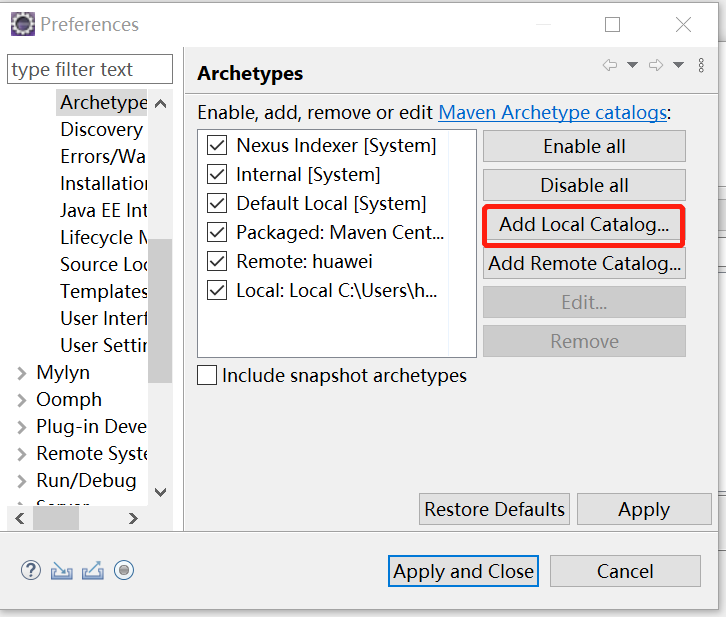Select Java EE Integration tree item

pos(104,210)
